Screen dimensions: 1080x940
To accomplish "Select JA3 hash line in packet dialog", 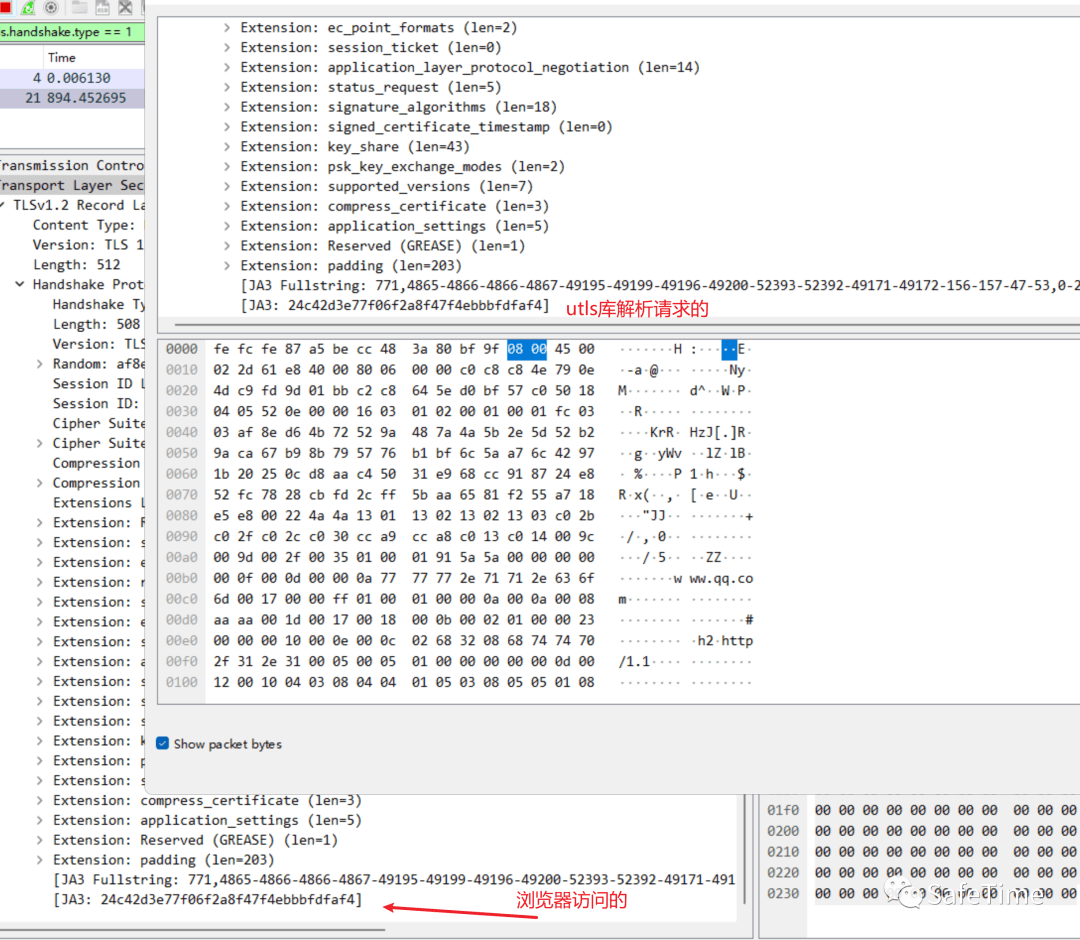I will pyautogui.click(x=395, y=305).
